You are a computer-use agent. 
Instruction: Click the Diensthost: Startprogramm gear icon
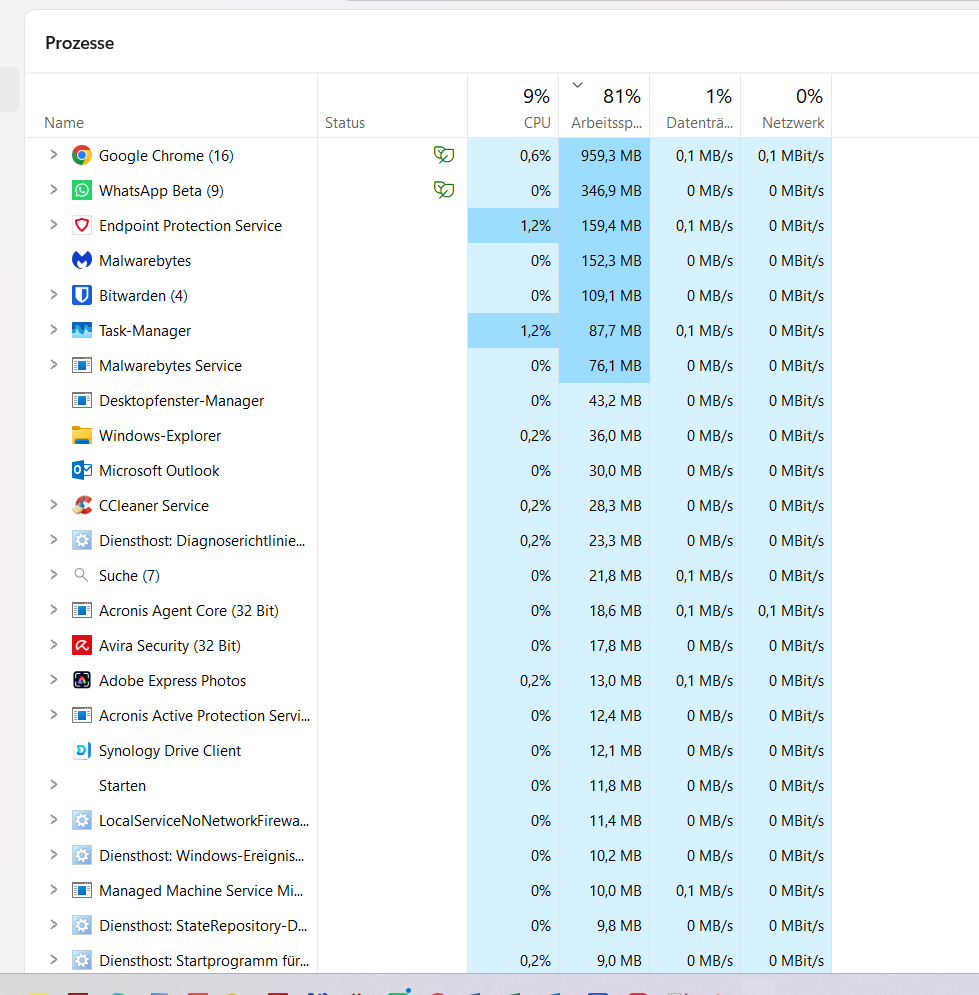point(81,960)
